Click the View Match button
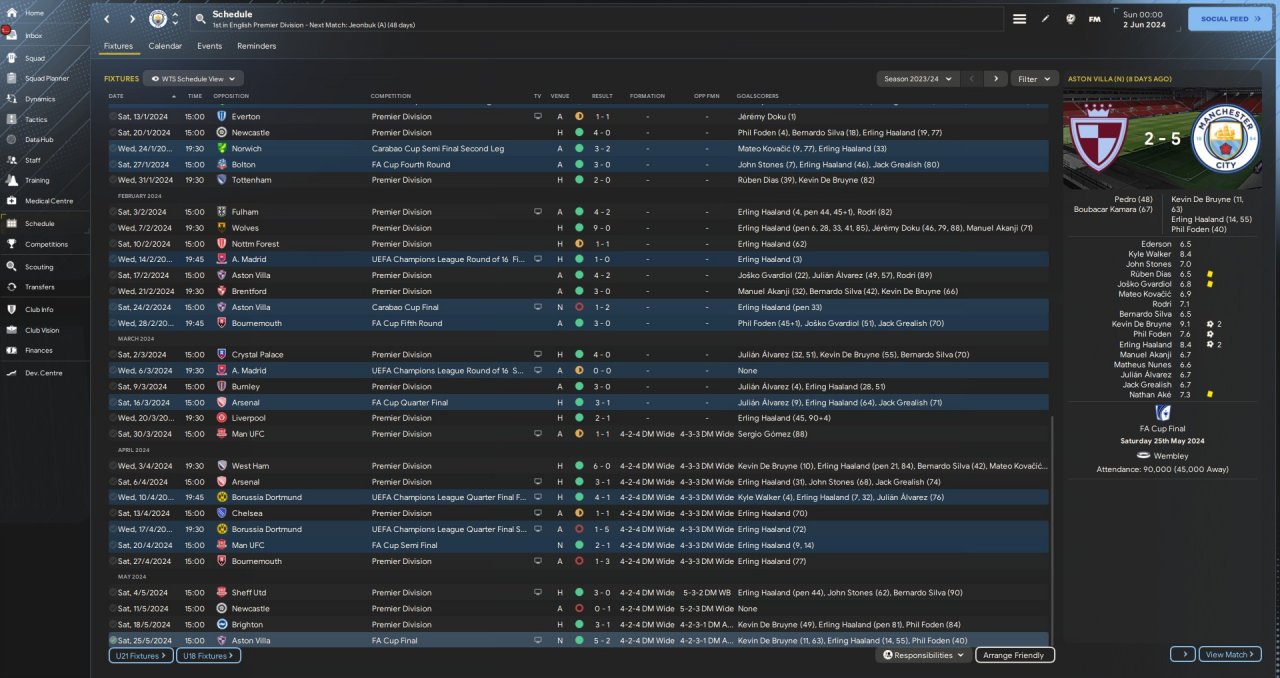The image size is (1280, 678). [x=1227, y=654]
